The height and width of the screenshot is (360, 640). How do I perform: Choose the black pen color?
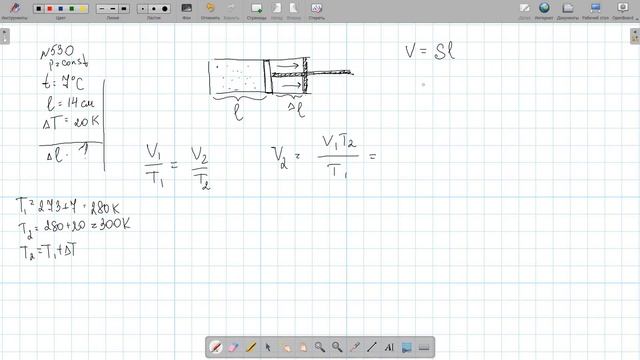(39, 9)
